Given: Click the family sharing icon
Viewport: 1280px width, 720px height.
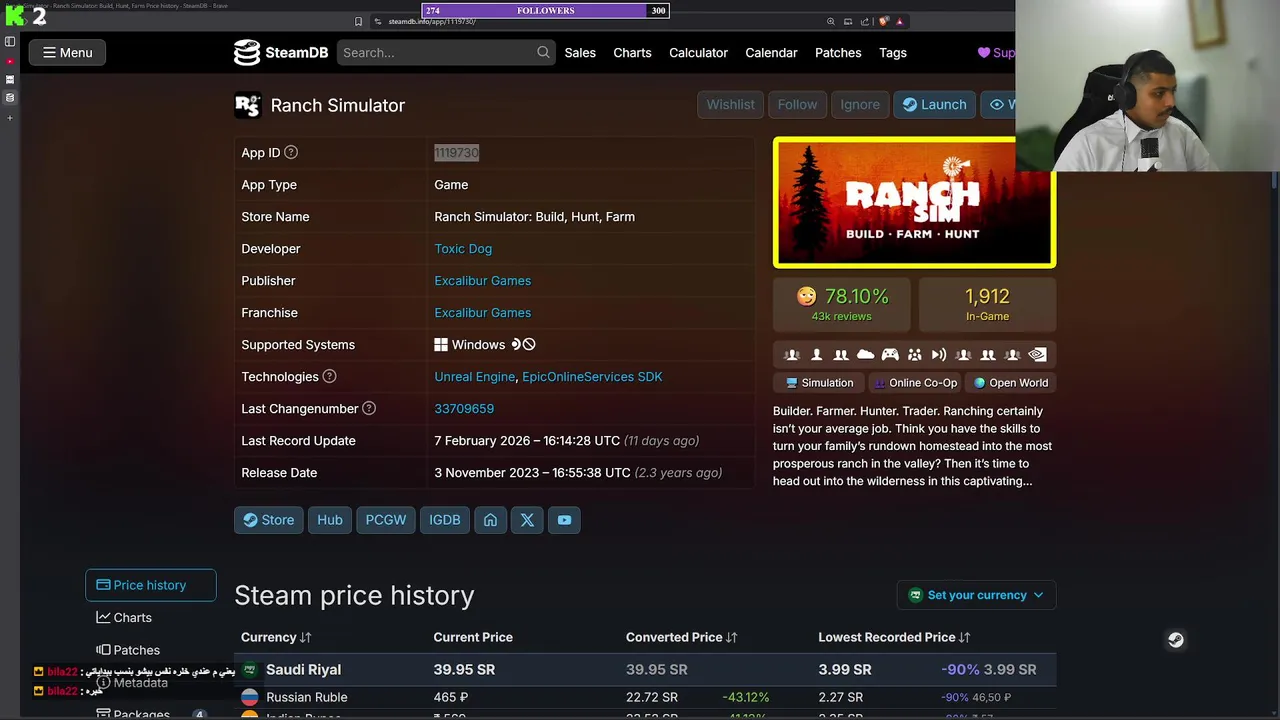Looking at the screenshot, I should [915, 354].
